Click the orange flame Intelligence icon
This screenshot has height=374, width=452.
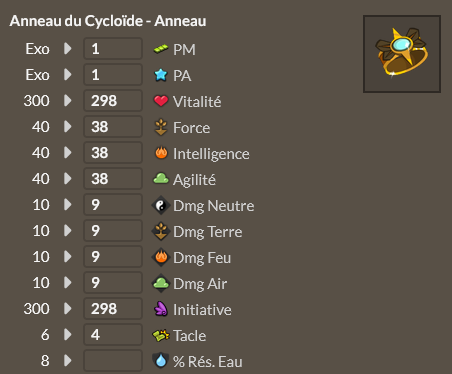coord(161,153)
